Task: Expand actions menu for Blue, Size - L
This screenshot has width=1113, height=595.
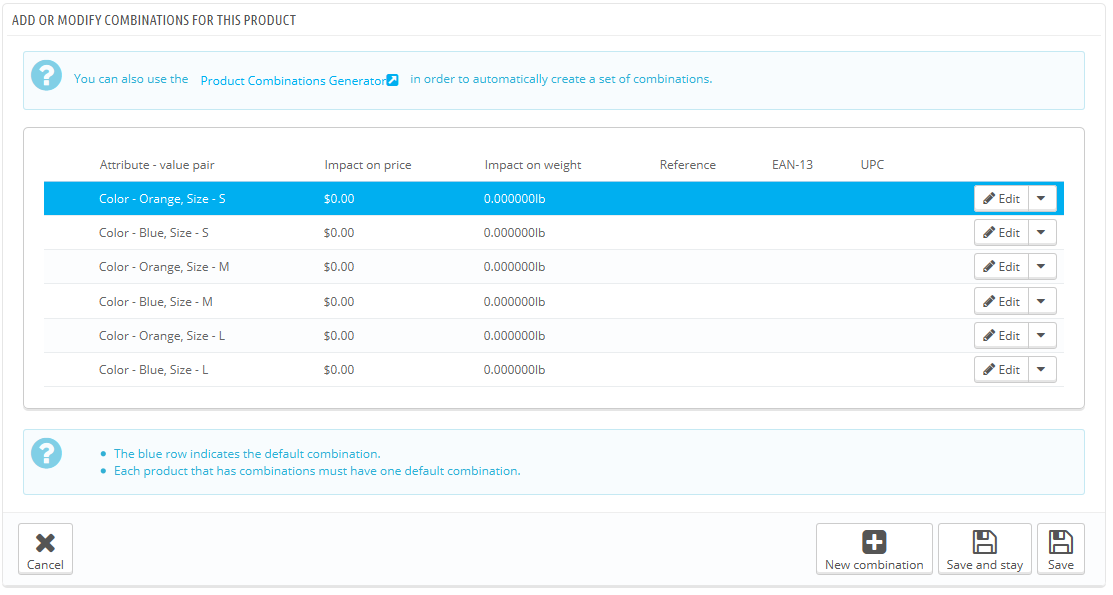Action: pos(1042,370)
